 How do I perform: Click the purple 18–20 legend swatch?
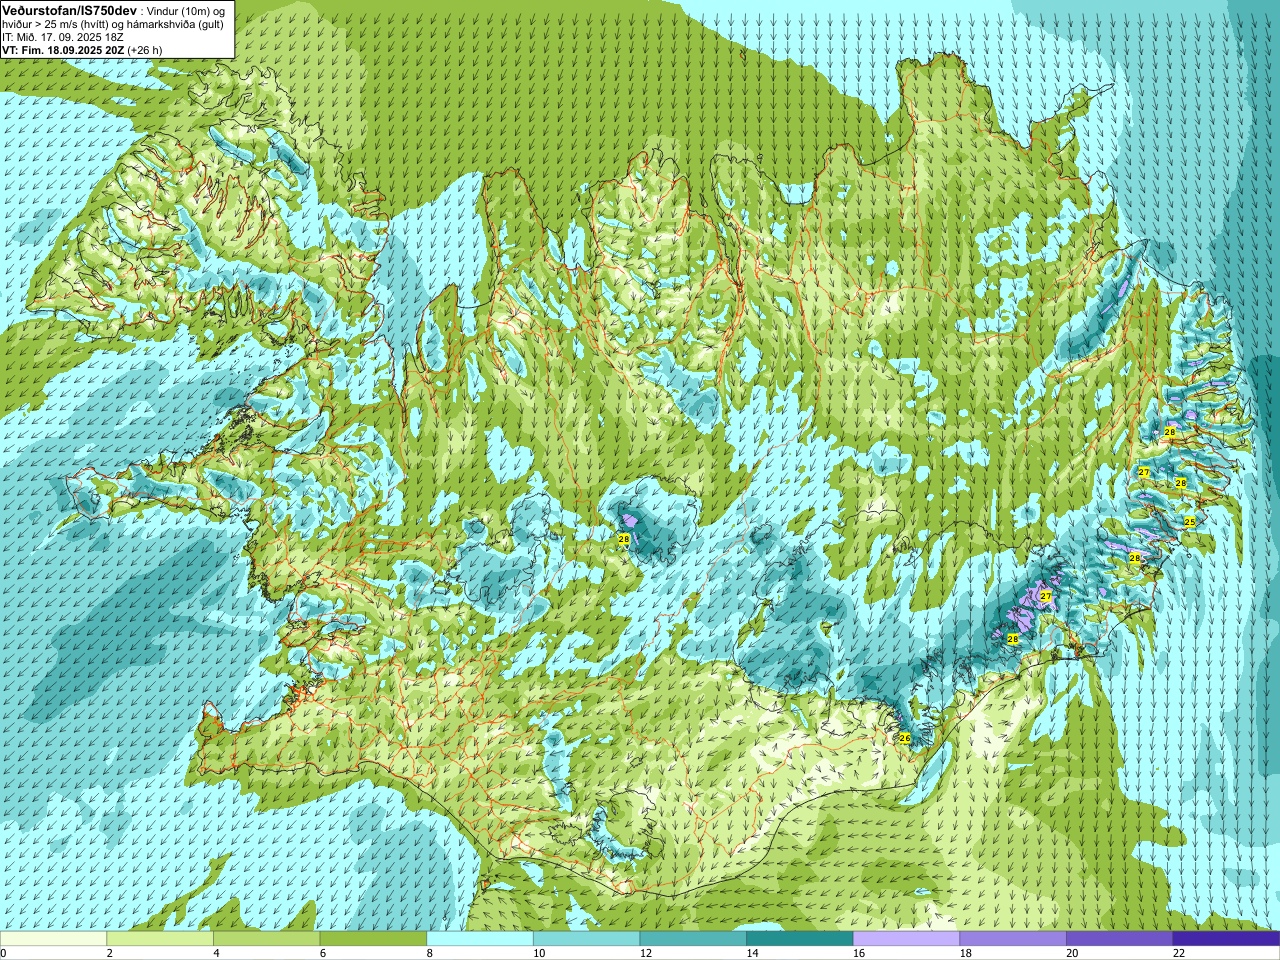pos(1013,939)
